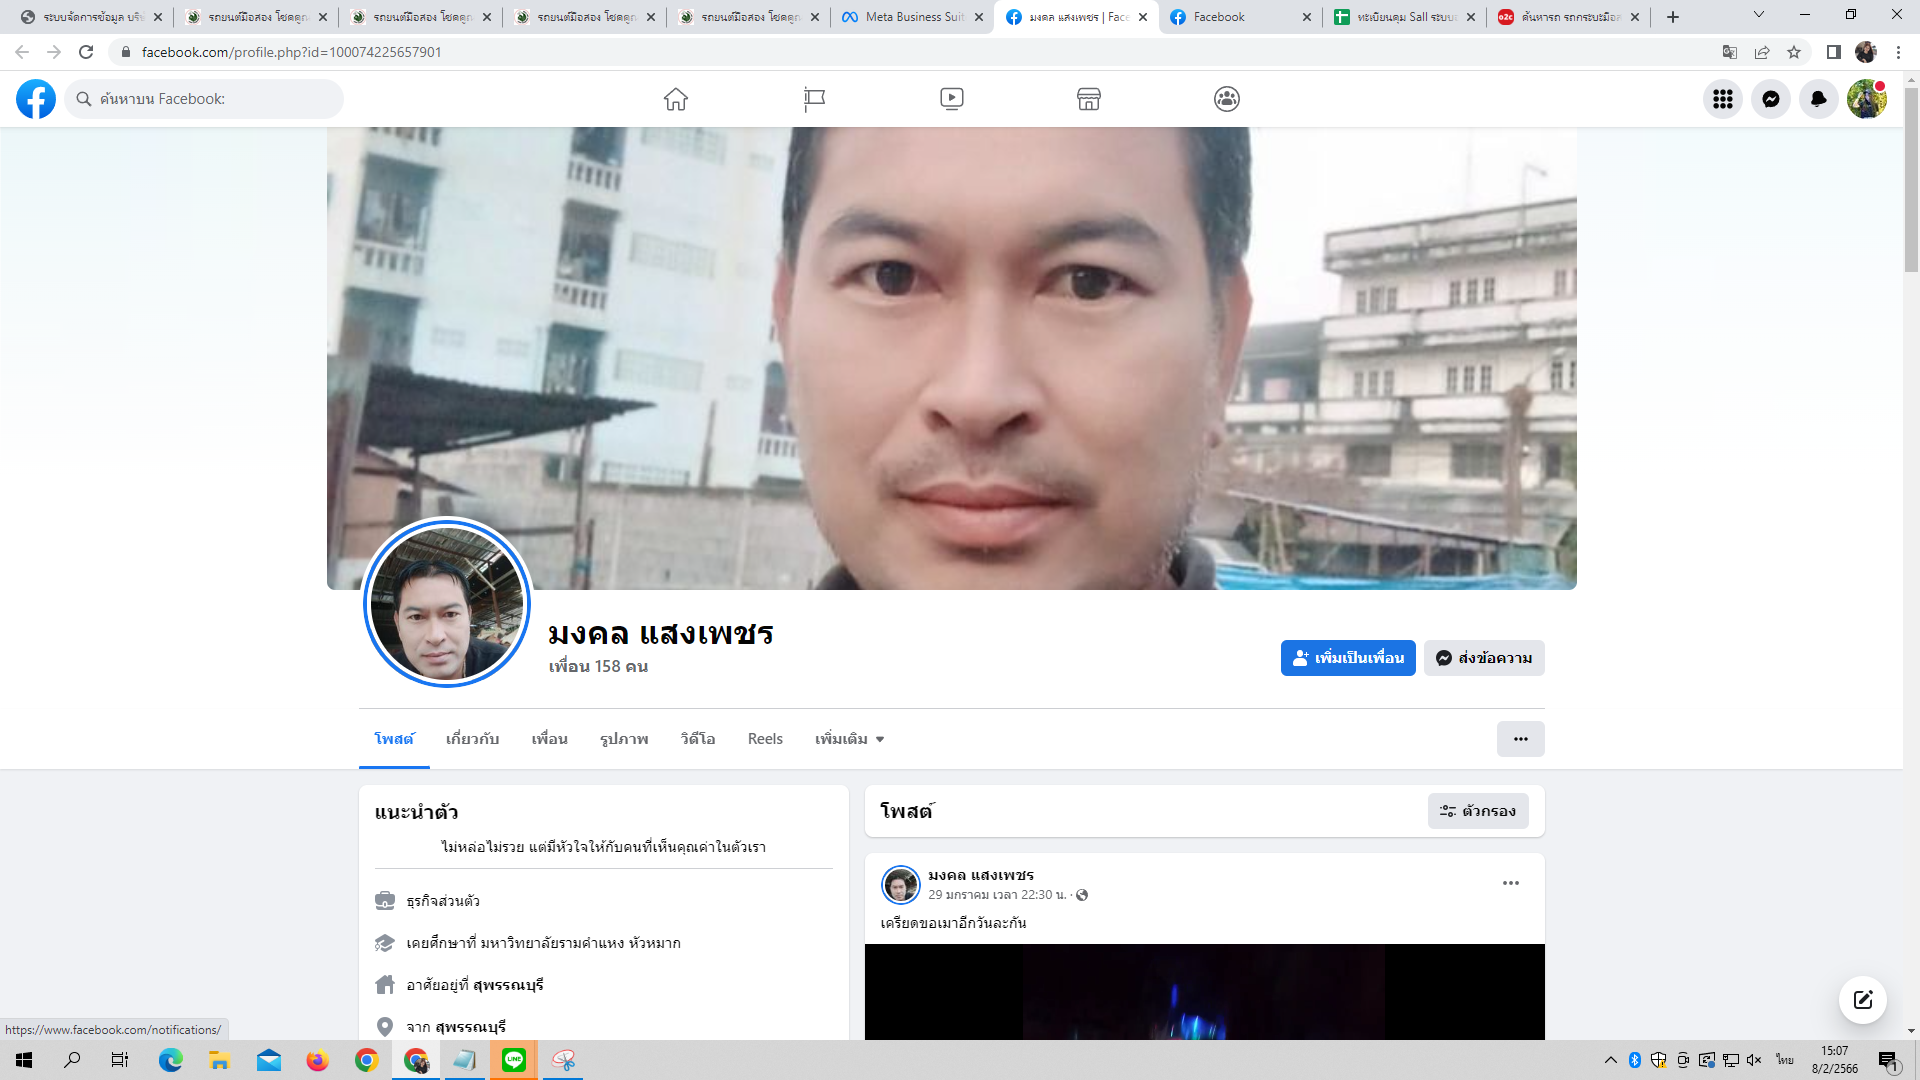The image size is (1920, 1080).
Task: Open the ตัวกรอง posts filter
Action: 1478,811
